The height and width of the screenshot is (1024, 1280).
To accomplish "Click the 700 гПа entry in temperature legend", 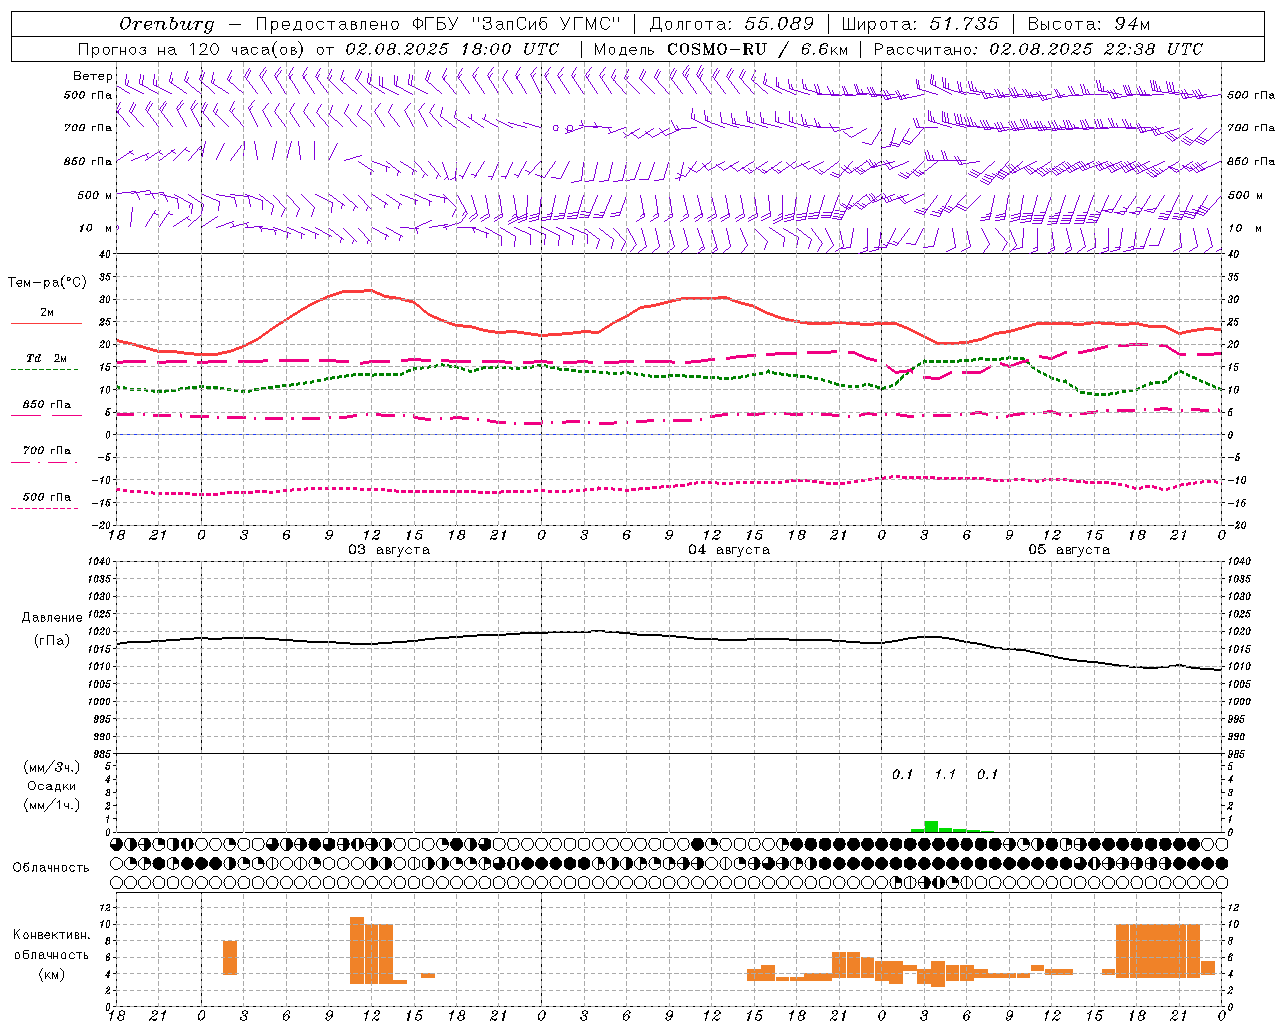I will pyautogui.click(x=47, y=451).
